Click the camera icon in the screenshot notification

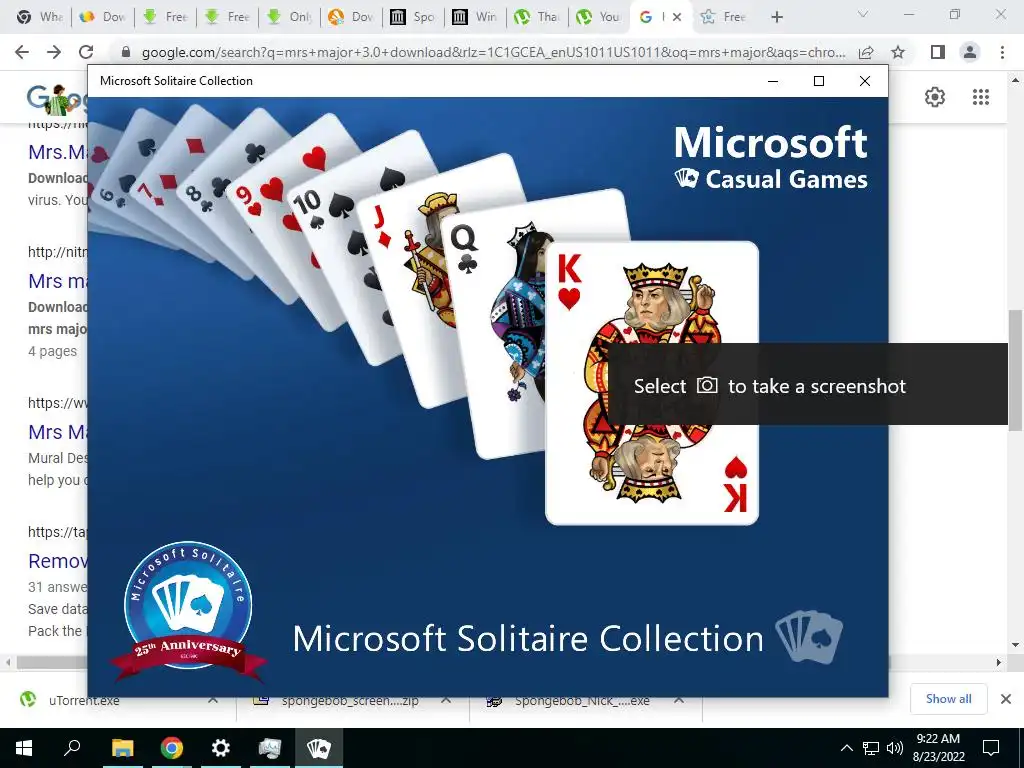(707, 385)
